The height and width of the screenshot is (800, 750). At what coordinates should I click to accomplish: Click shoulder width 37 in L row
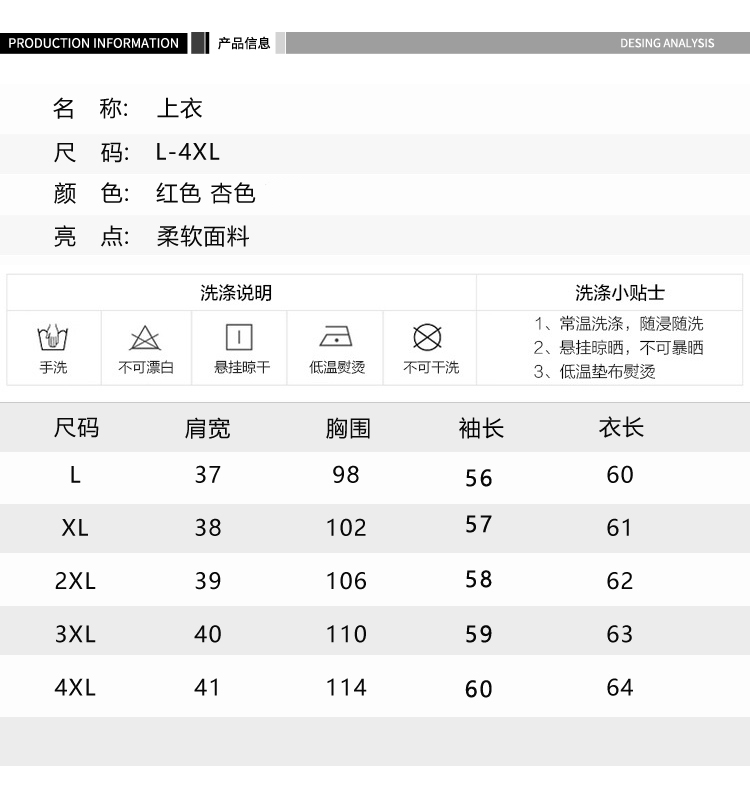208,475
